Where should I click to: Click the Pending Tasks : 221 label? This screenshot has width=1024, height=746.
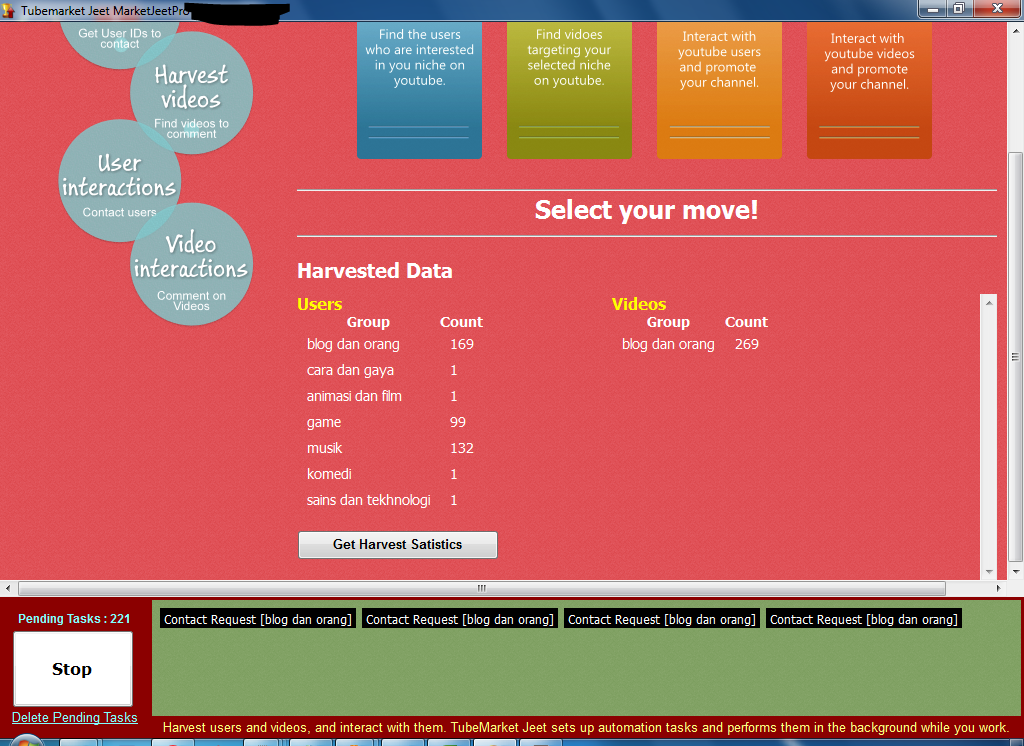tap(74, 619)
